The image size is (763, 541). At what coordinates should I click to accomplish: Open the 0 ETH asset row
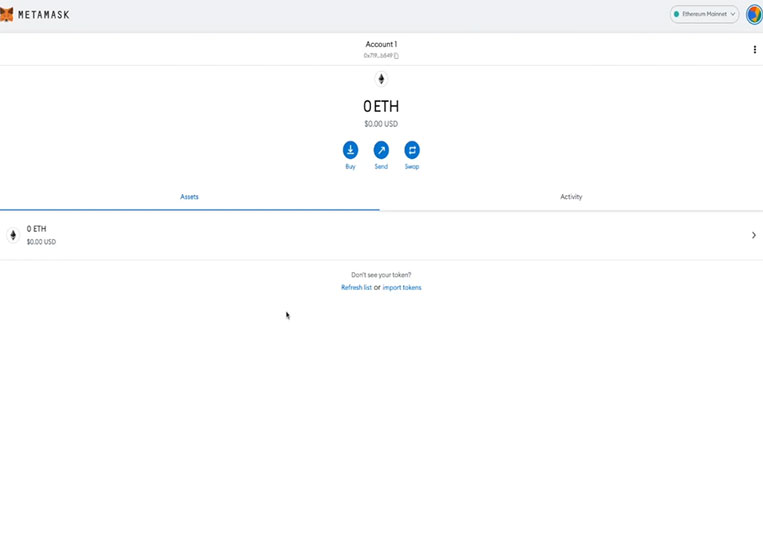pos(382,235)
